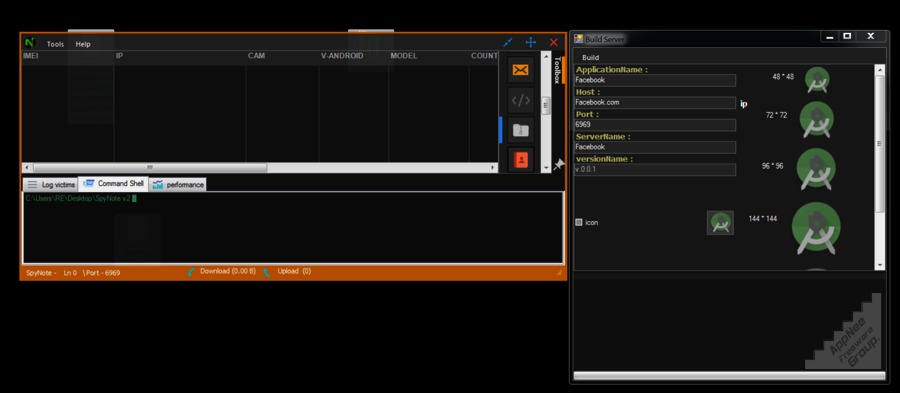Viewport: 900px width, 393px height.
Task: Click the MODEL column header
Action: tap(404, 56)
